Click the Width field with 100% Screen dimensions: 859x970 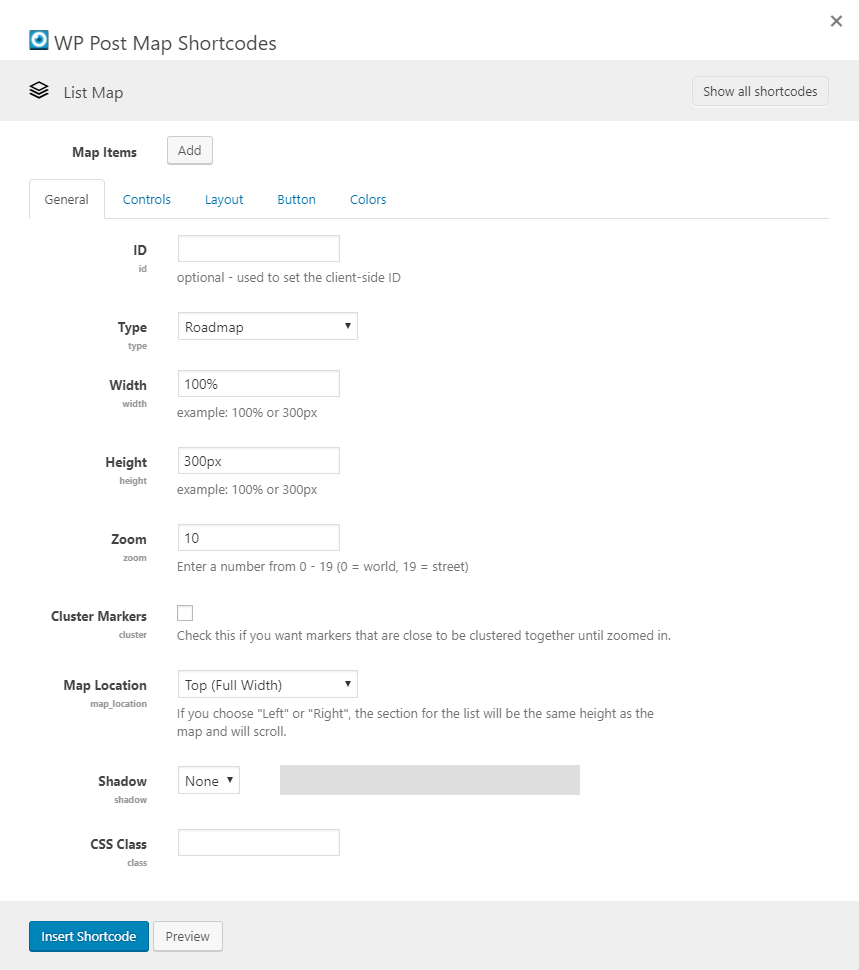point(259,384)
